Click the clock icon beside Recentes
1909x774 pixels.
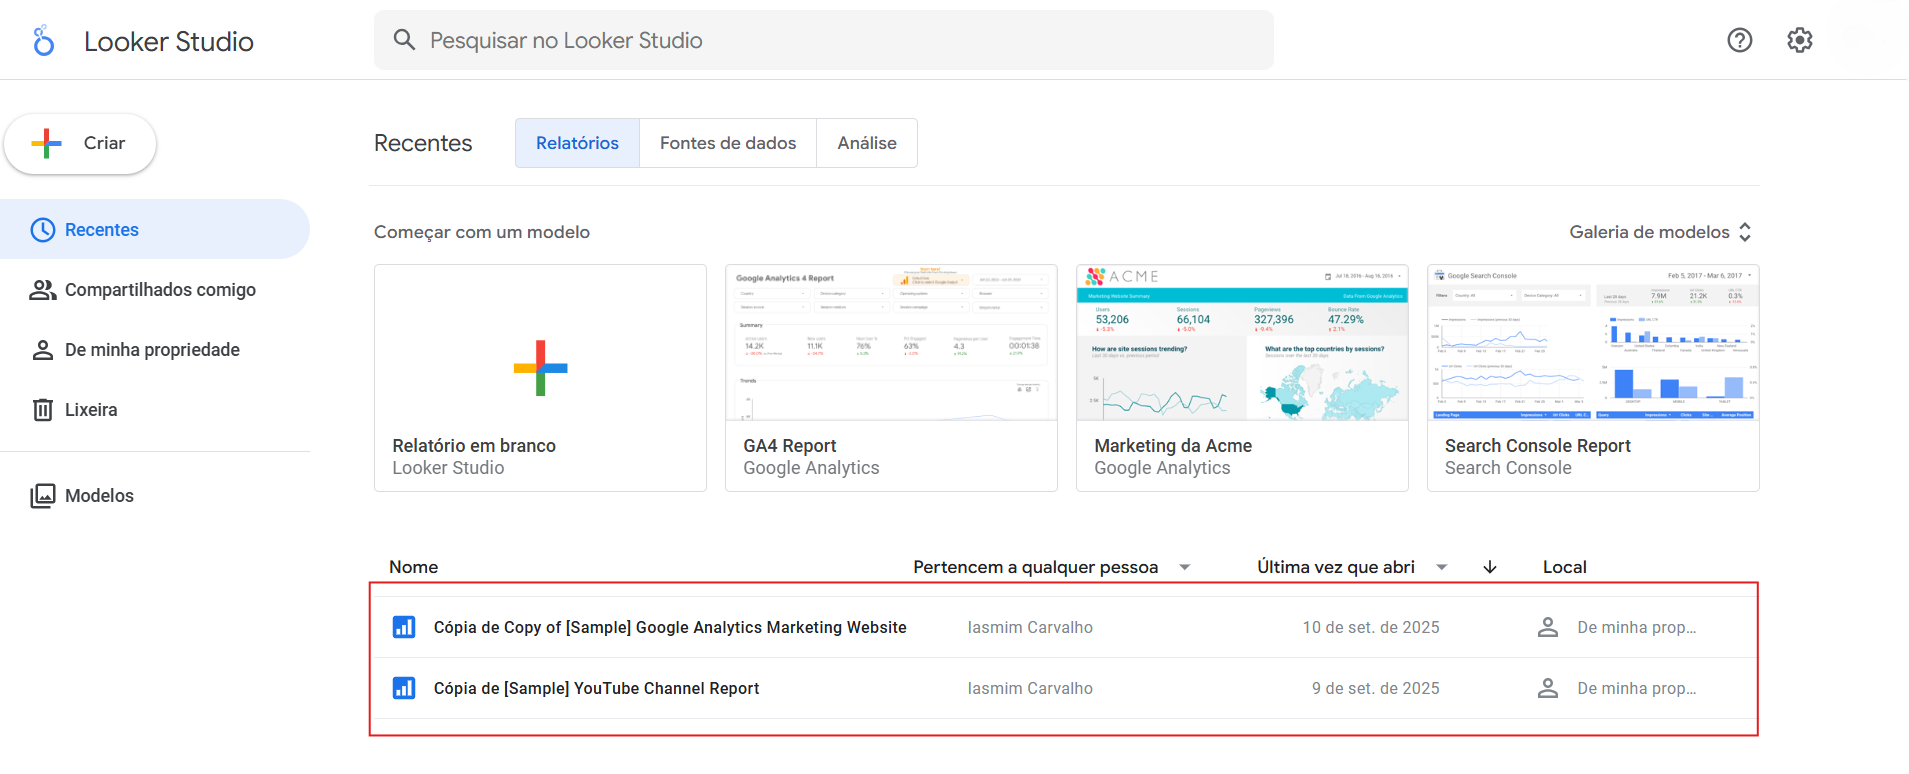click(43, 230)
